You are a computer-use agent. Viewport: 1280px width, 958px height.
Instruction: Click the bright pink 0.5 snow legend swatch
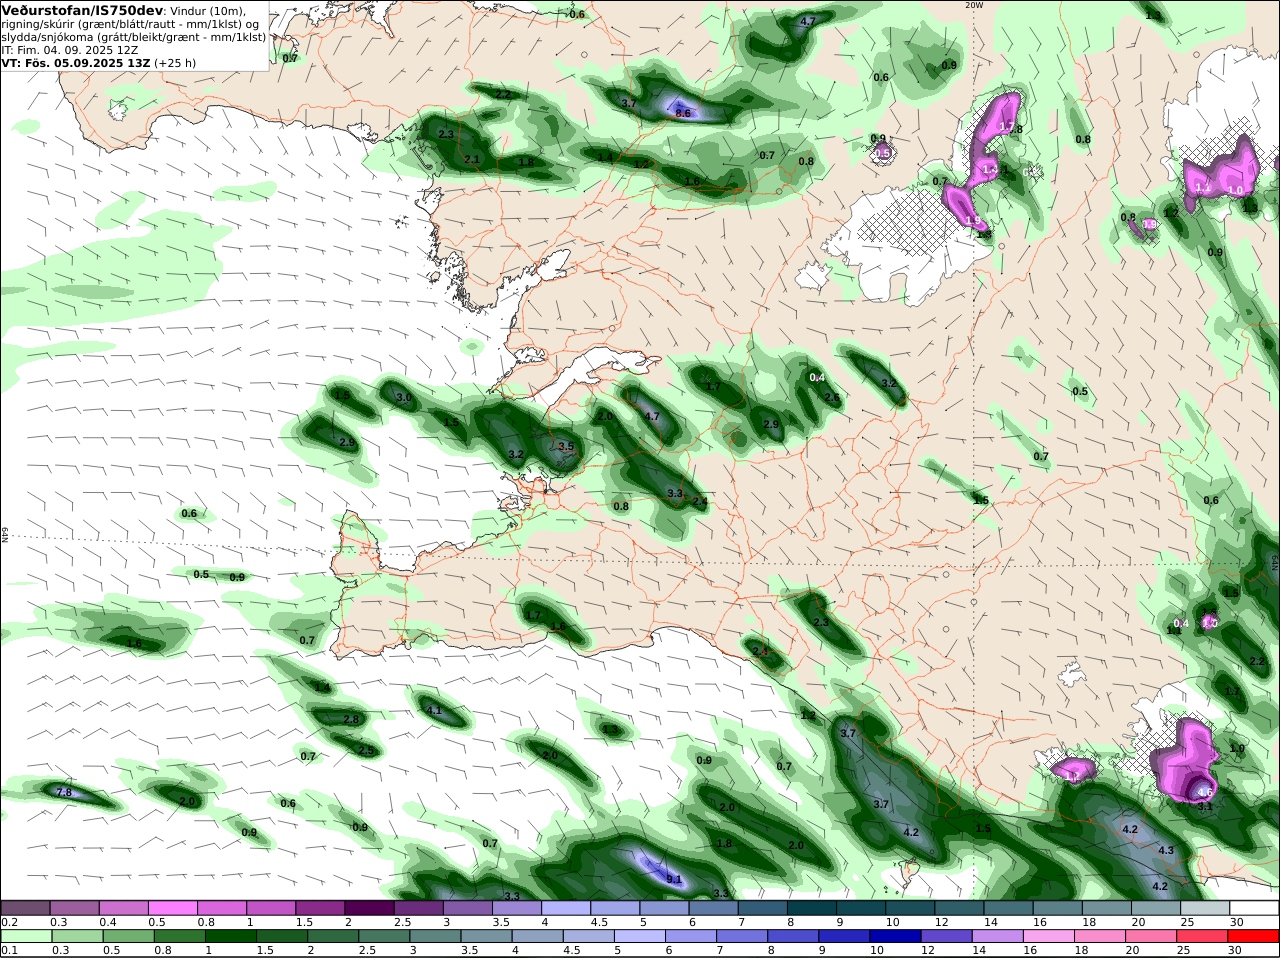(173, 907)
